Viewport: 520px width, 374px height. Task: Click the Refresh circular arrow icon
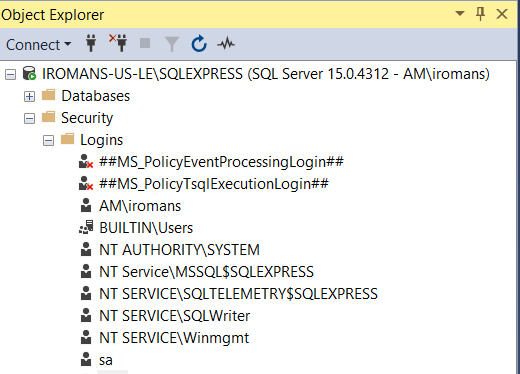[x=199, y=44]
